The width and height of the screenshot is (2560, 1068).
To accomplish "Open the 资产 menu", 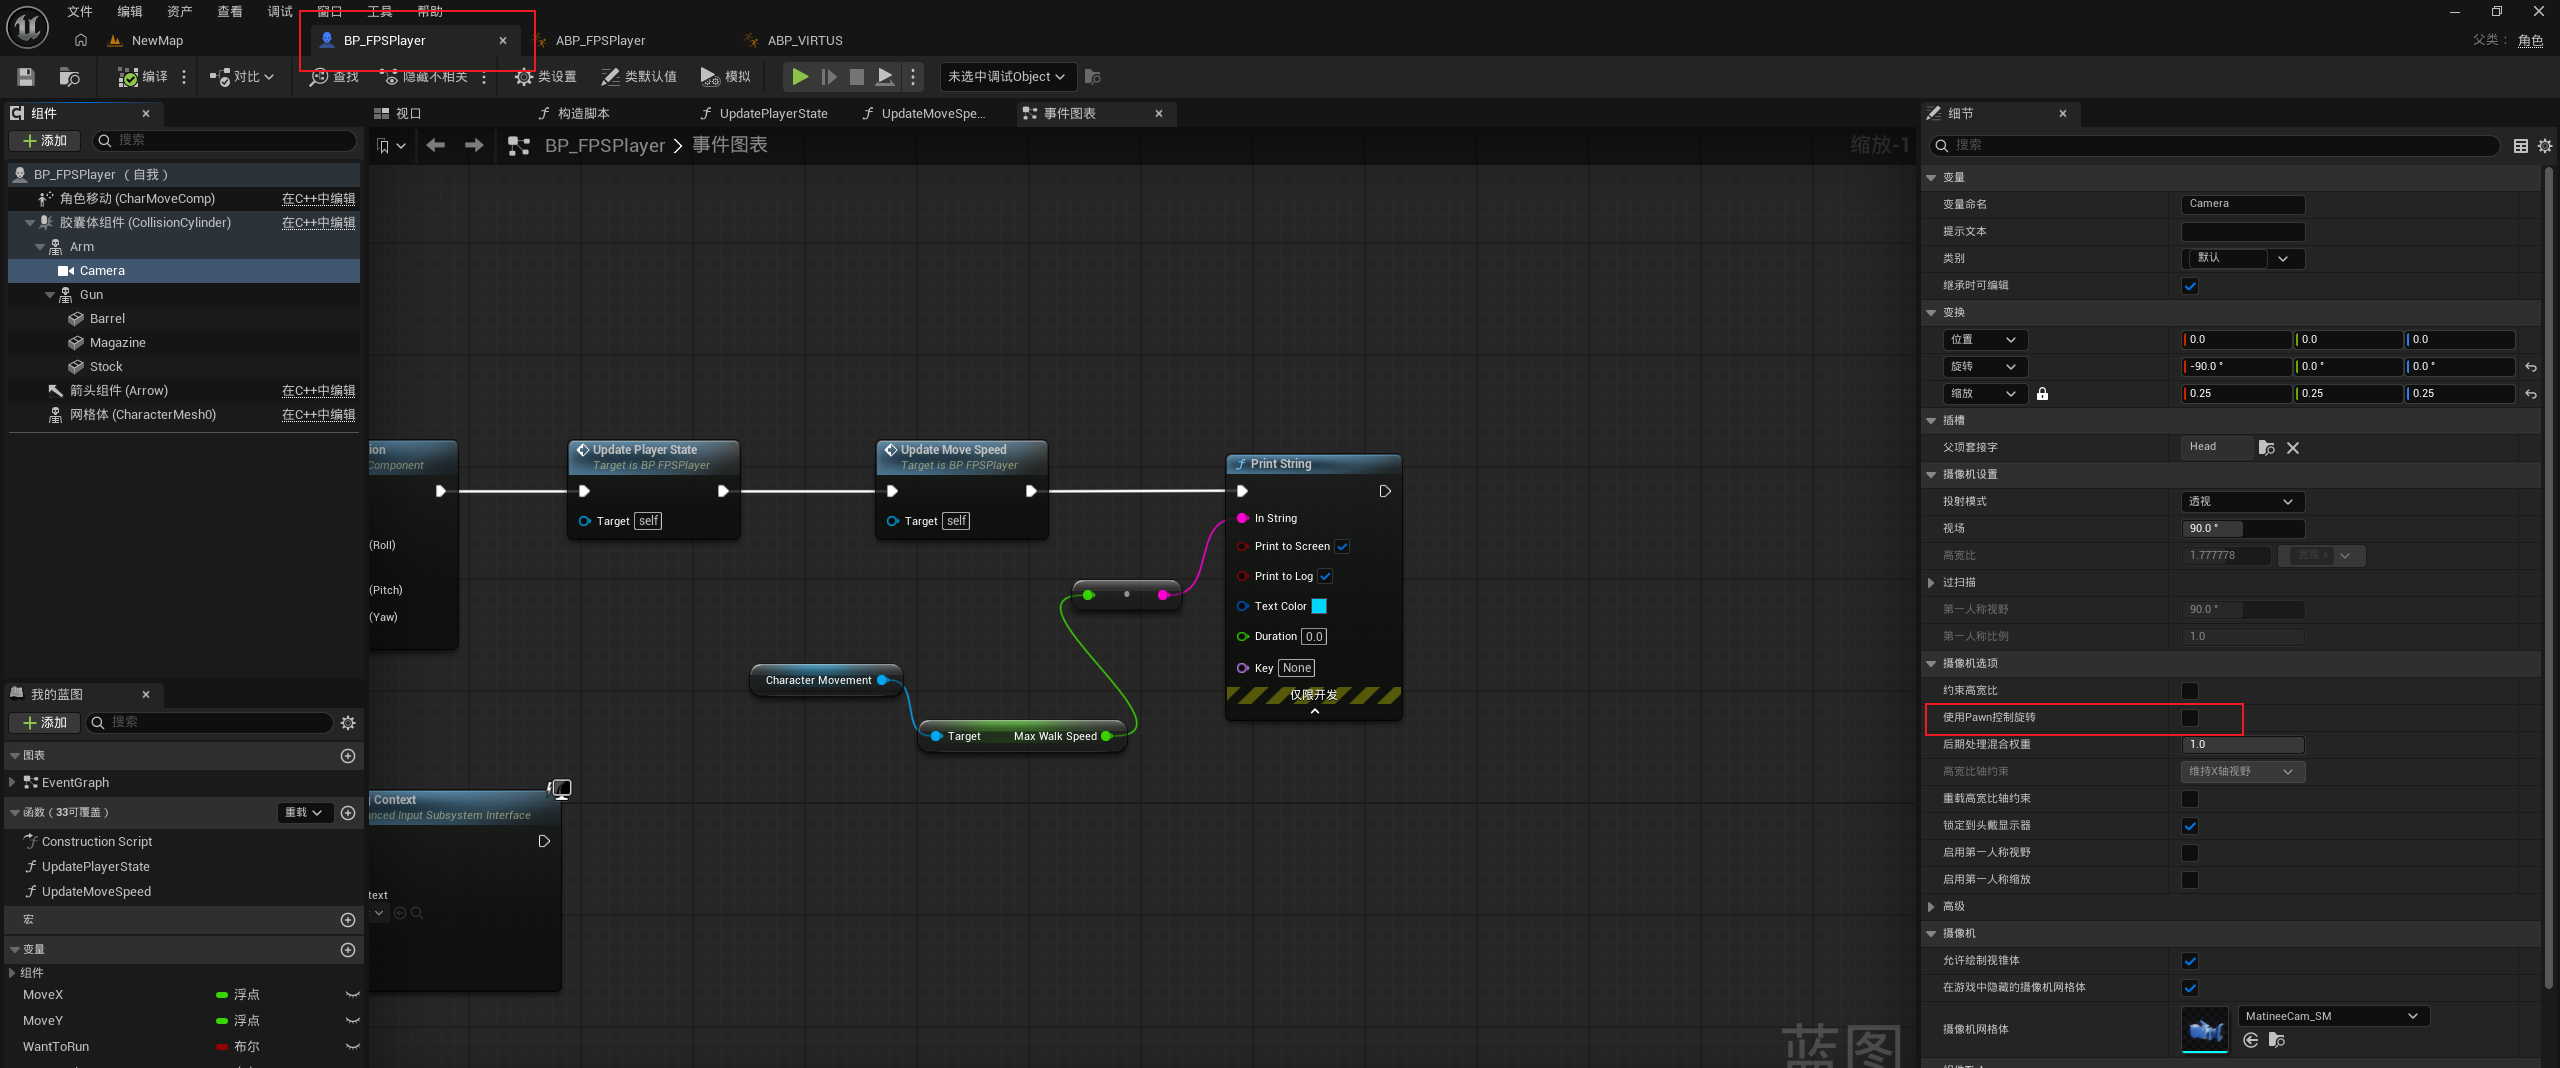I will [179, 12].
